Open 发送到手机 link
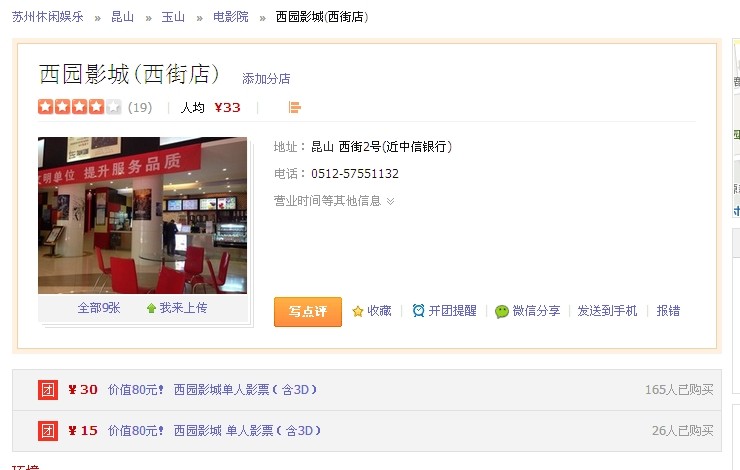Image resolution: width=740 pixels, height=470 pixels. [x=607, y=311]
